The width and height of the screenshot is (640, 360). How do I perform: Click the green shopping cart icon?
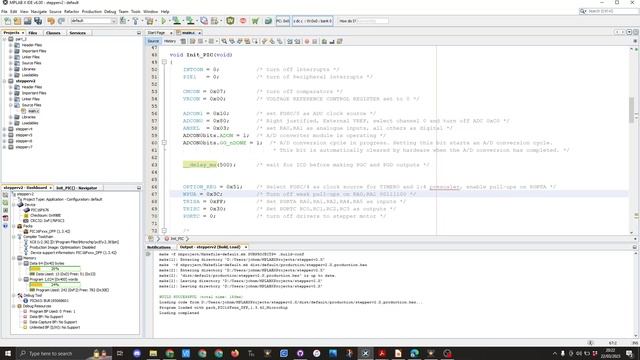255,21
